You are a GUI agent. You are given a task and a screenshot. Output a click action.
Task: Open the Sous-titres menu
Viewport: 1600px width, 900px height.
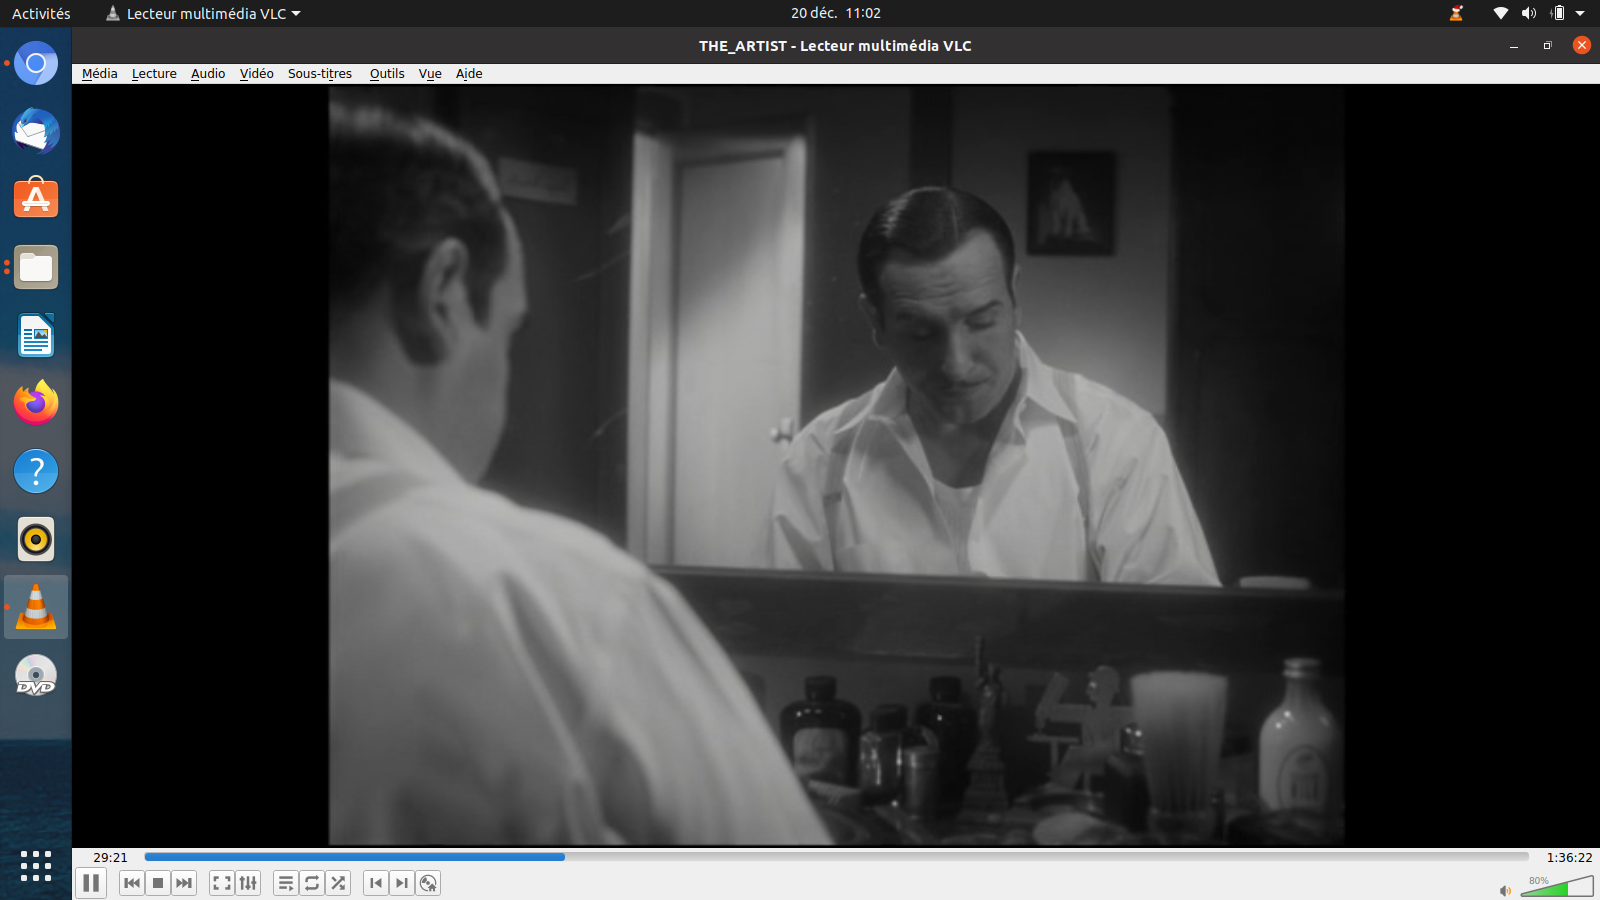point(320,74)
